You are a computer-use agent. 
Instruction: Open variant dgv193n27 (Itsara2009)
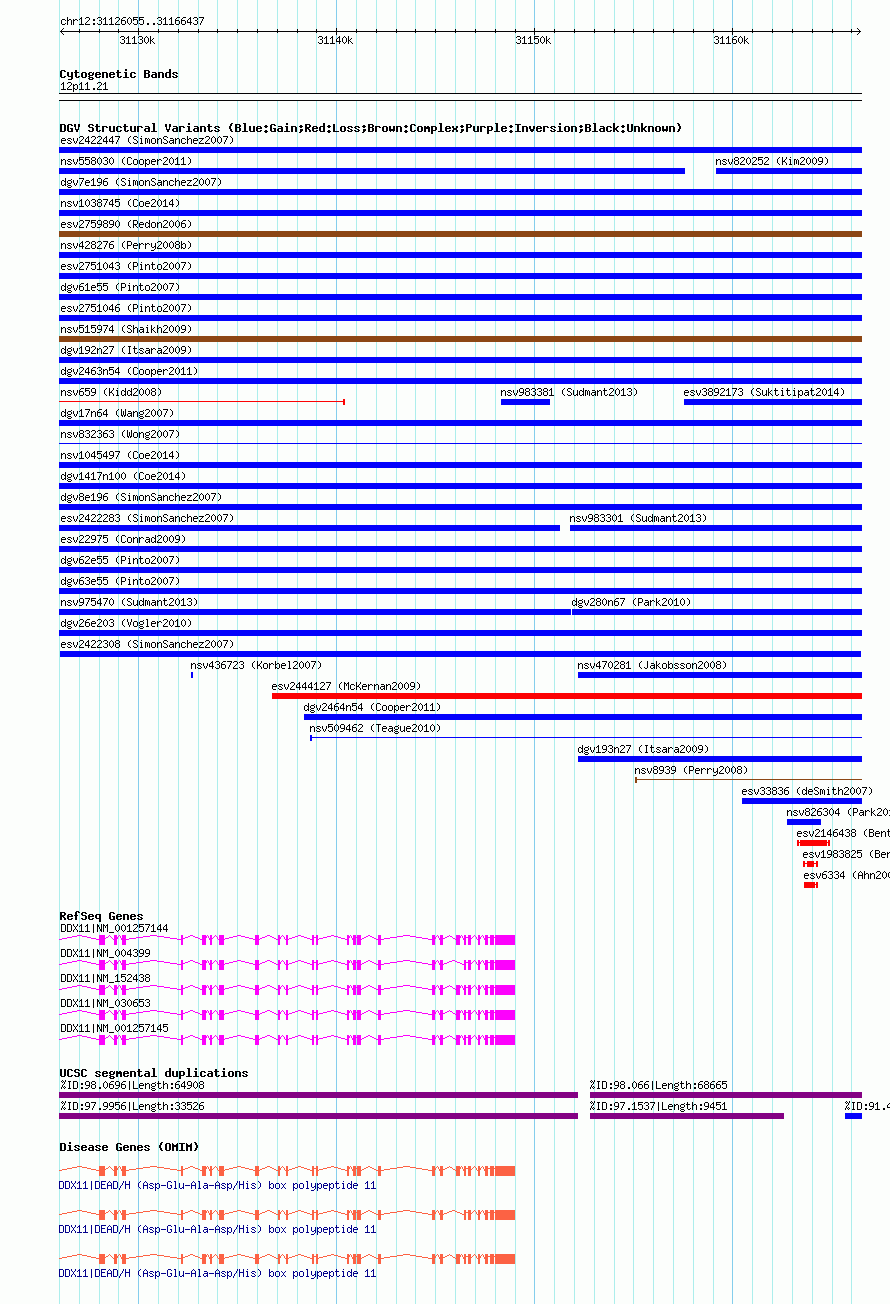click(643, 749)
